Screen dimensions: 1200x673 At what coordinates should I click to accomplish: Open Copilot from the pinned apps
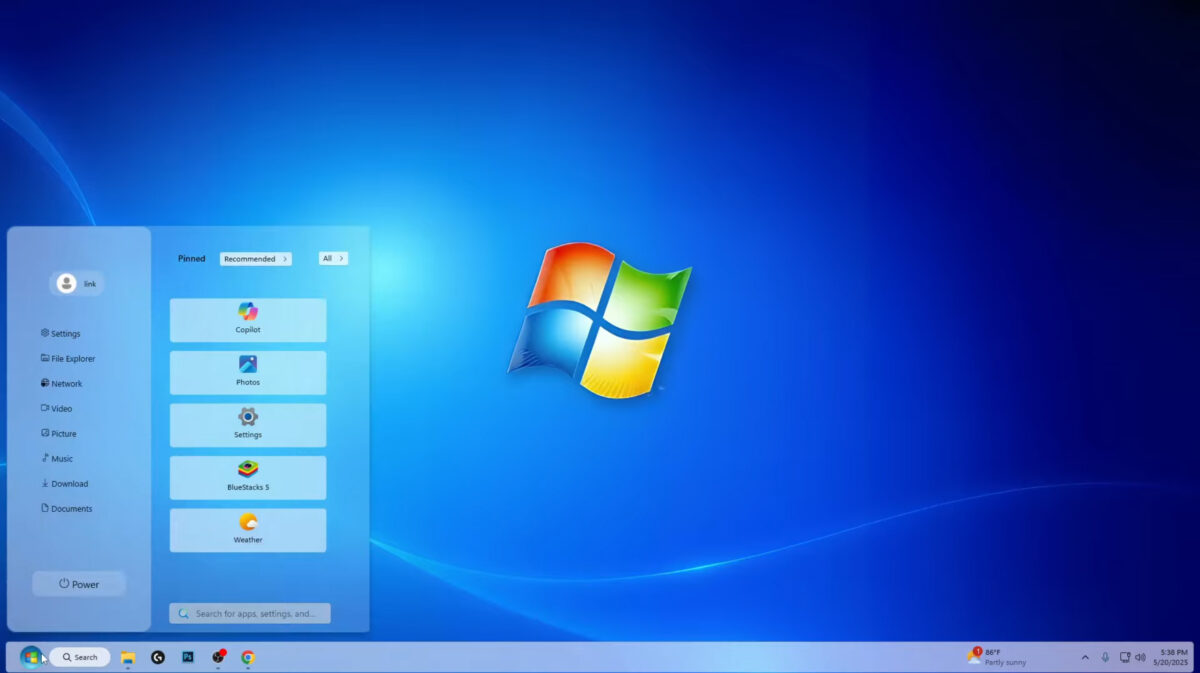[x=247, y=318]
